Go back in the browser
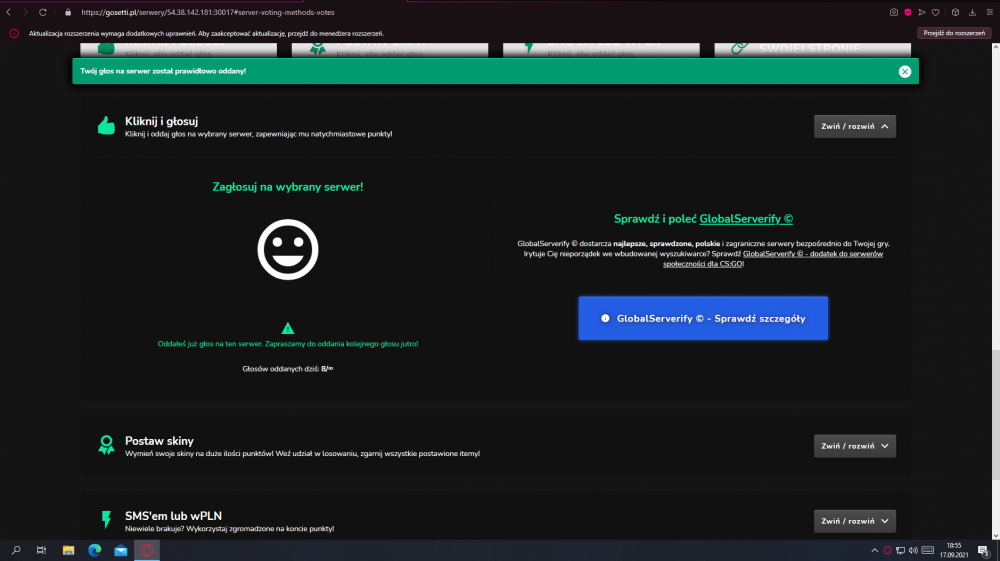Viewport: 1000px width, 561px height. click(x=9, y=12)
